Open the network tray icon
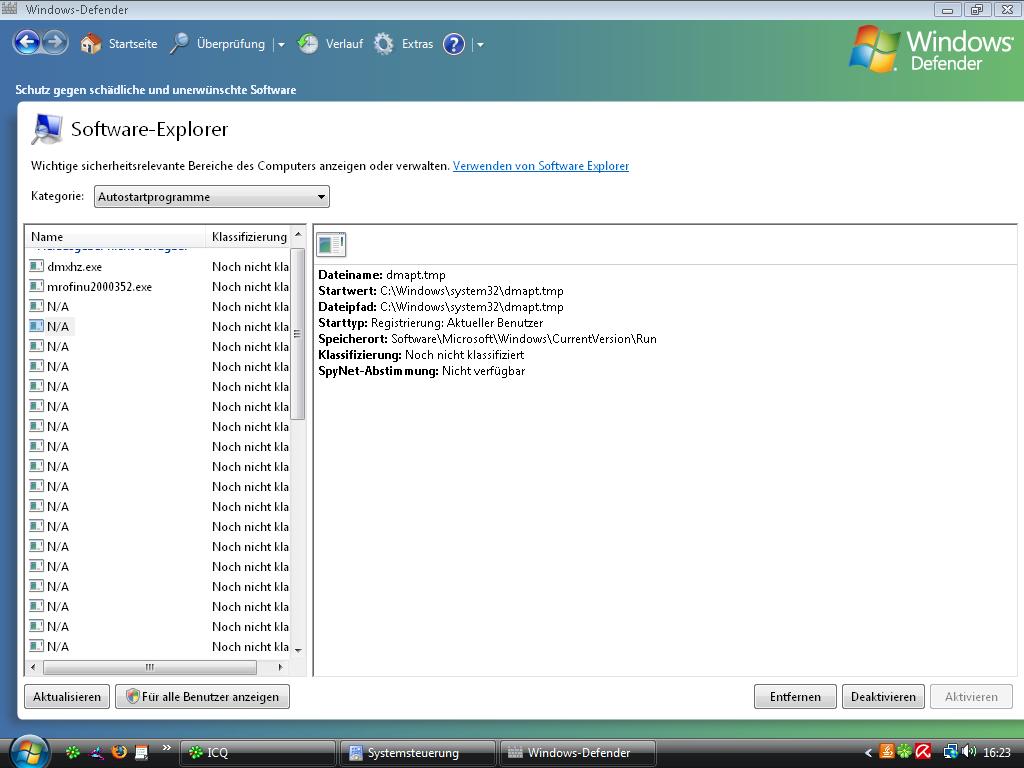 (950, 752)
